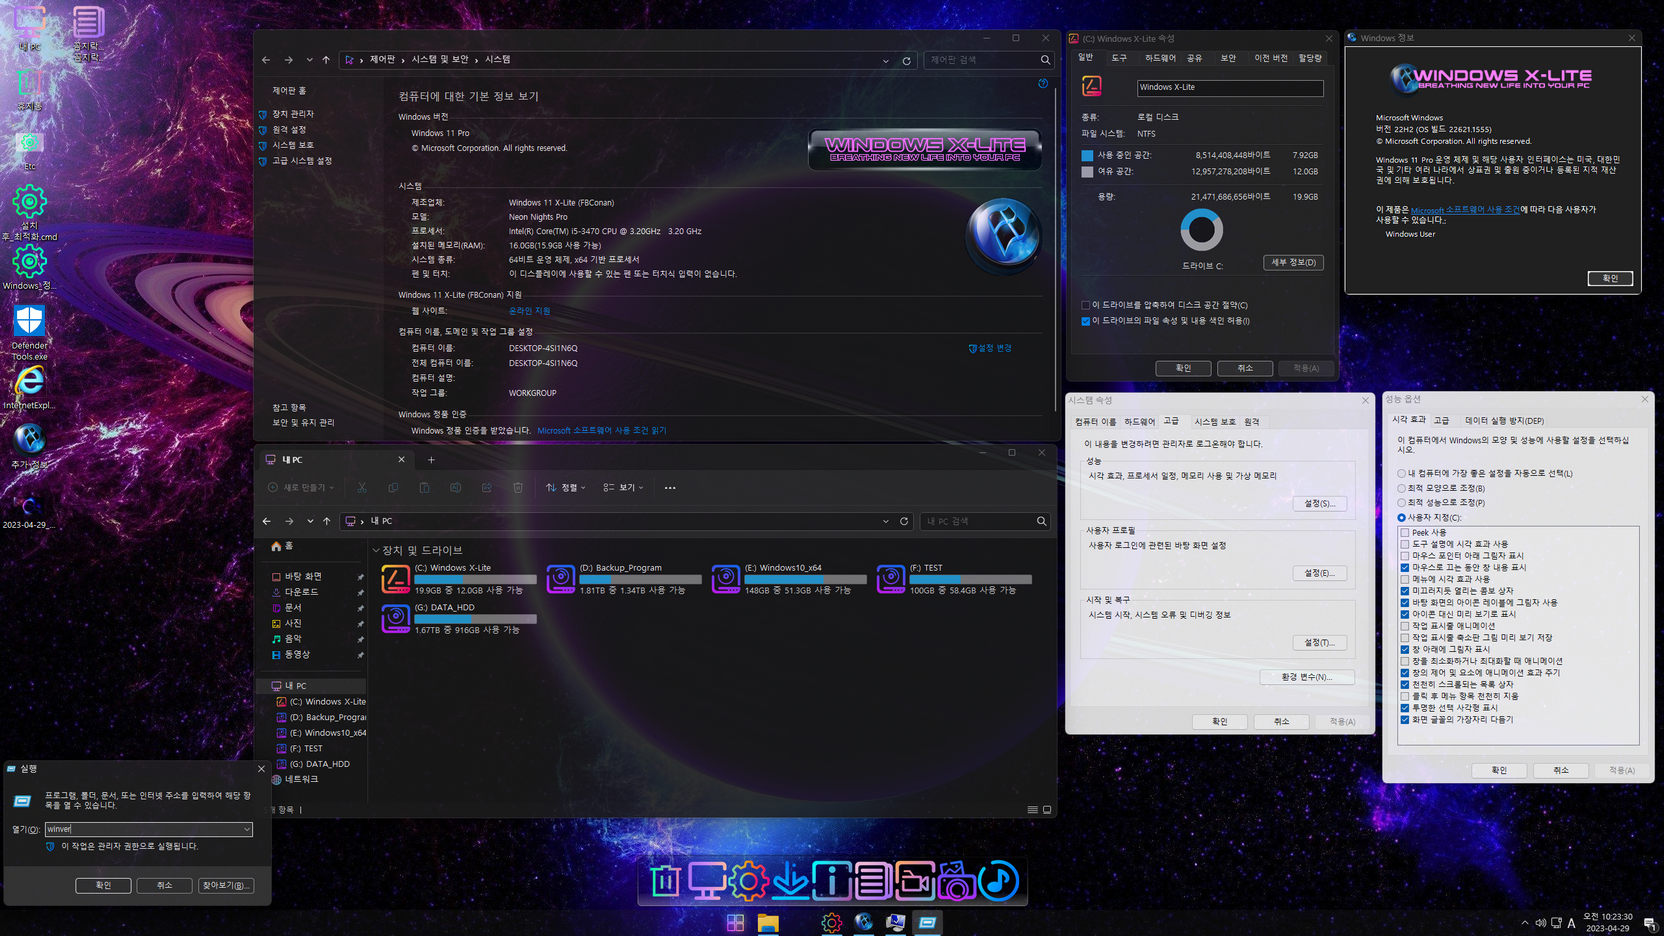The height and width of the screenshot is (936, 1664).
Task: Select the 최적 모양으로 조정(B) radio button
Action: 1402,488
